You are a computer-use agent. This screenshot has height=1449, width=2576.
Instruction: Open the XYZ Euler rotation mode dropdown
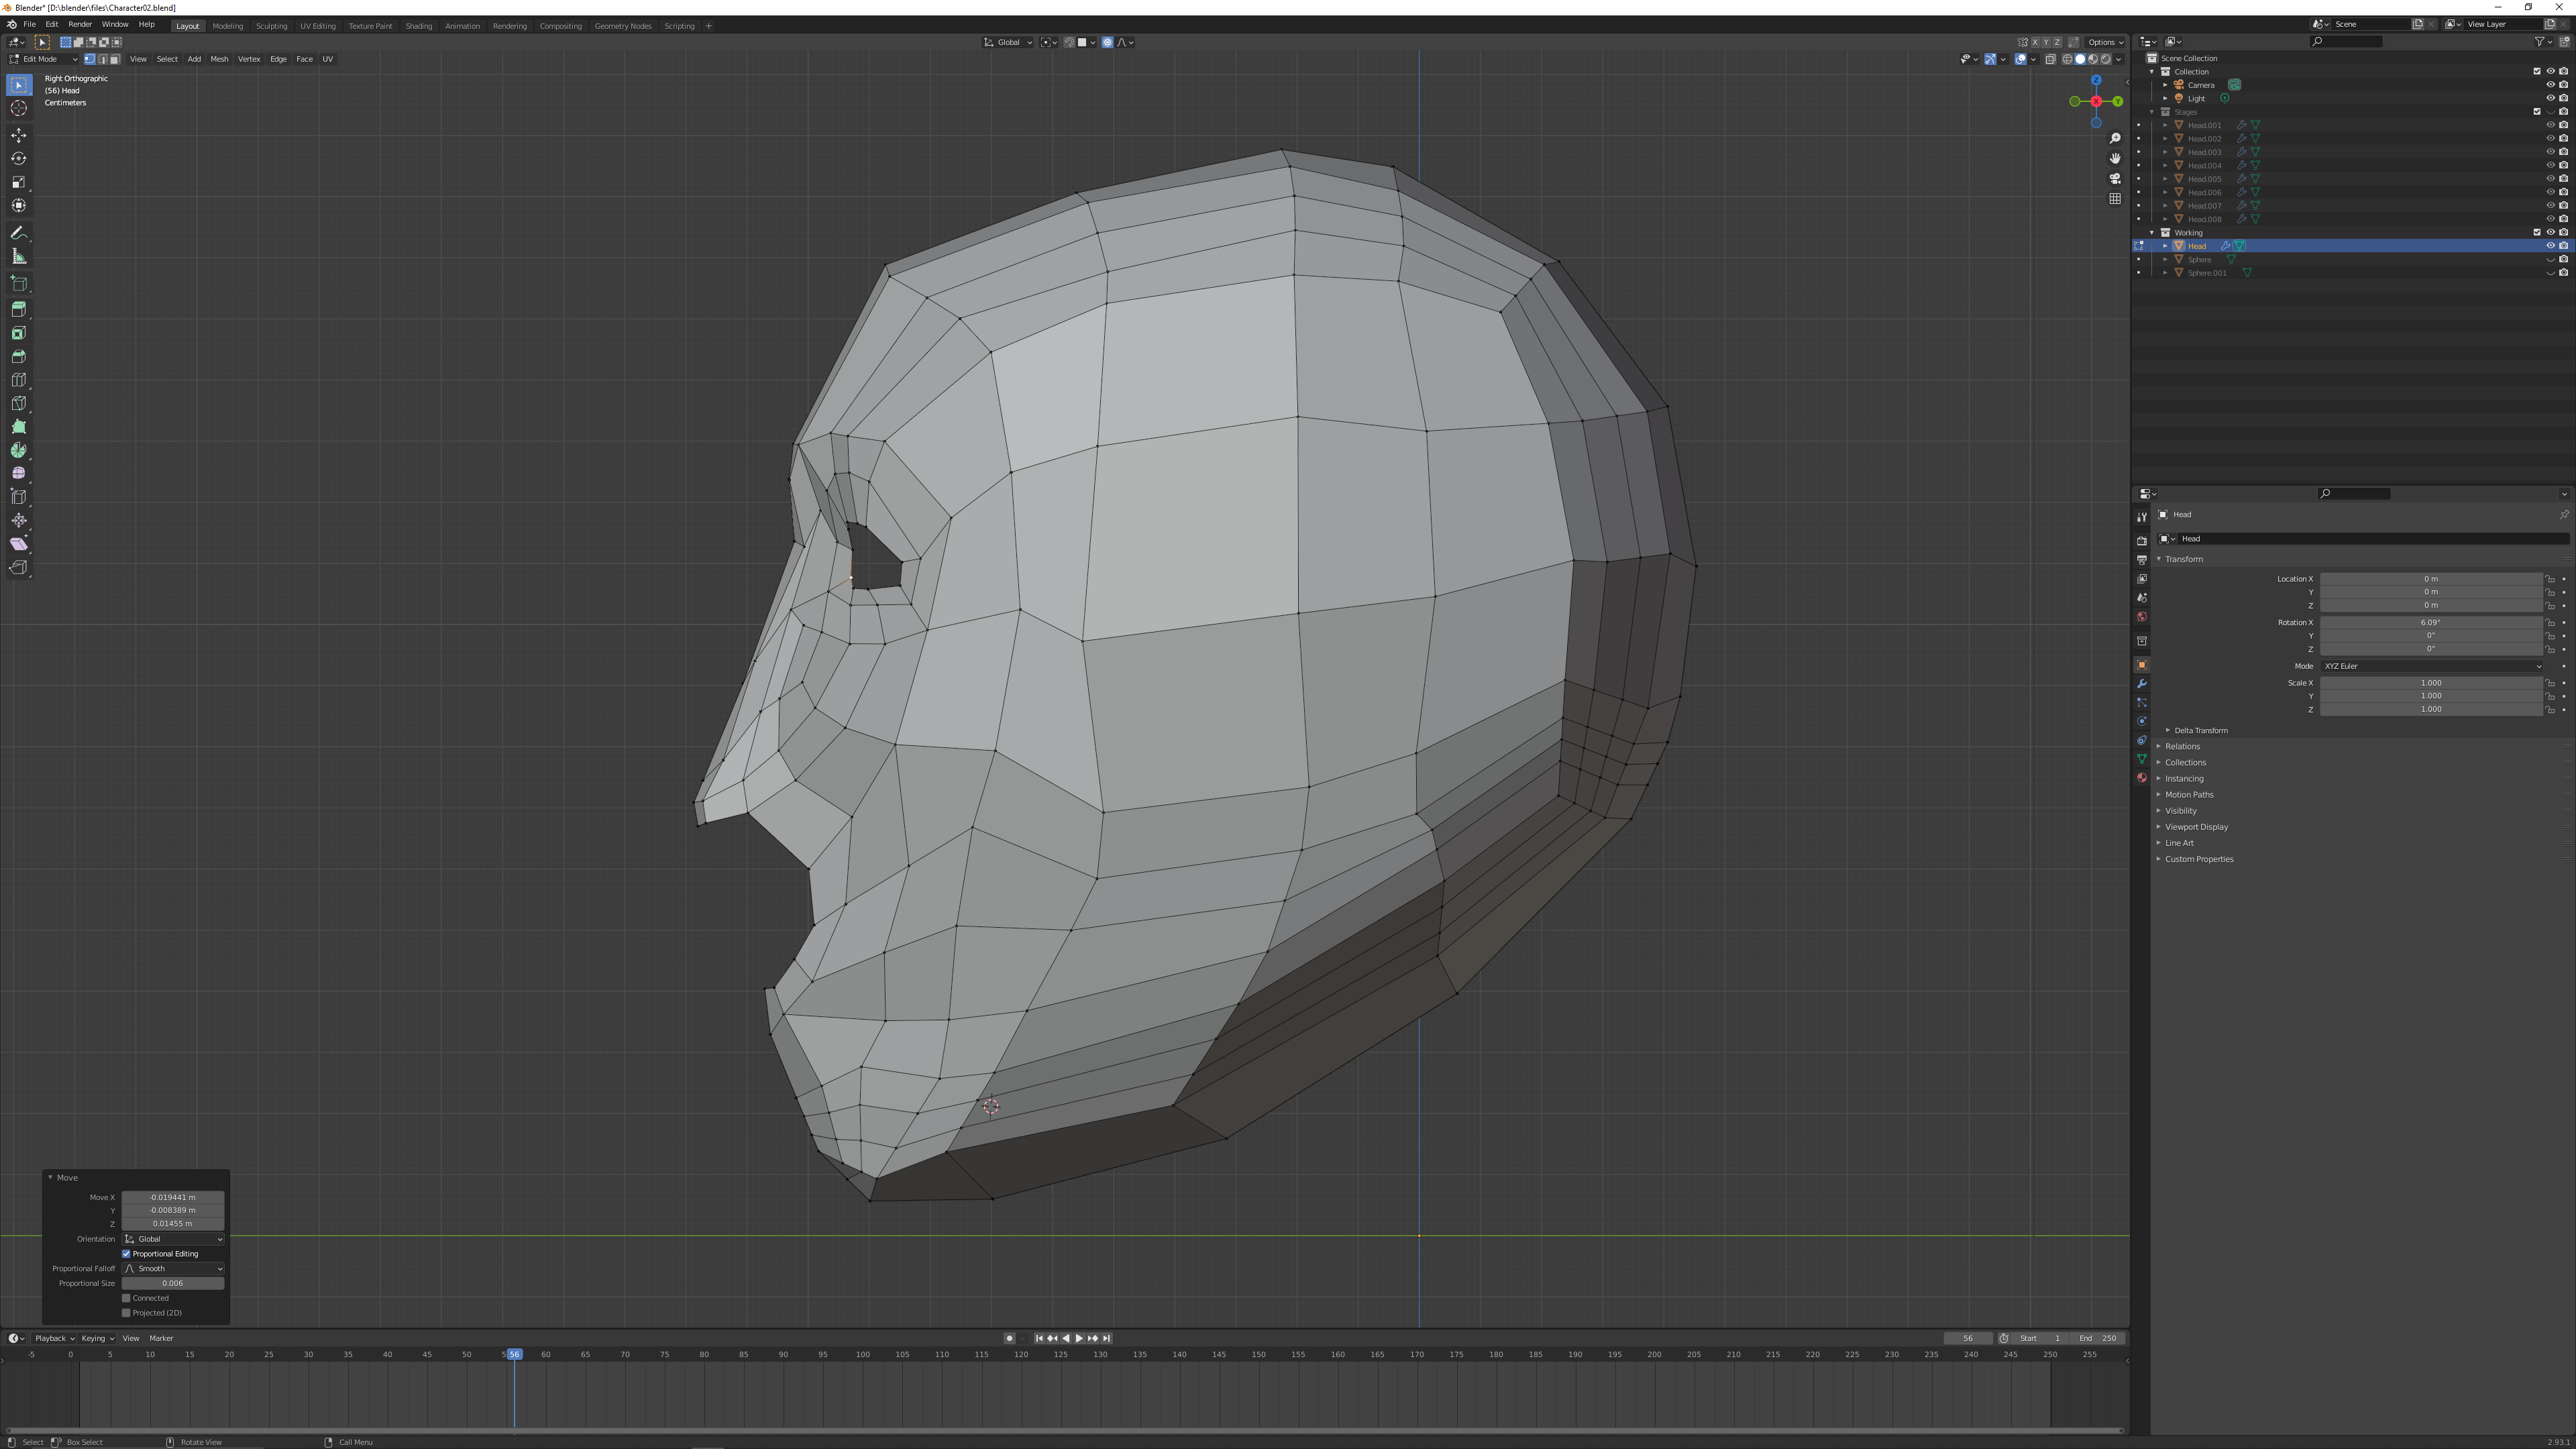point(2431,666)
